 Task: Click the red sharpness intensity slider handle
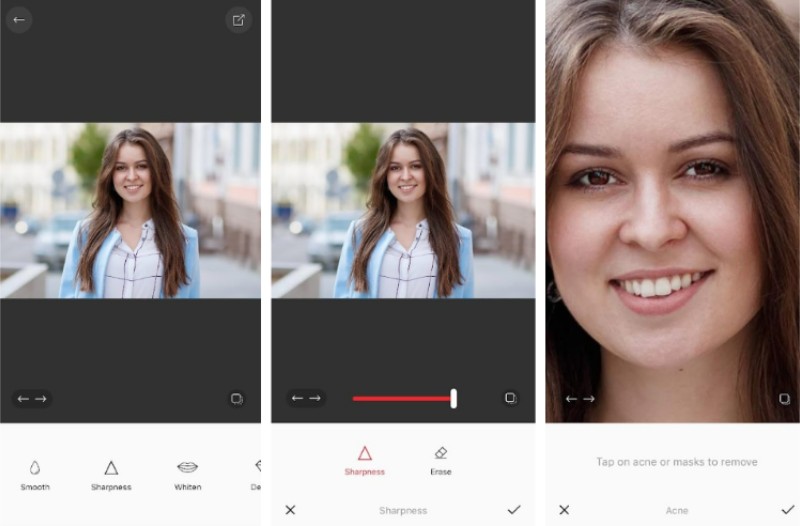coord(454,398)
